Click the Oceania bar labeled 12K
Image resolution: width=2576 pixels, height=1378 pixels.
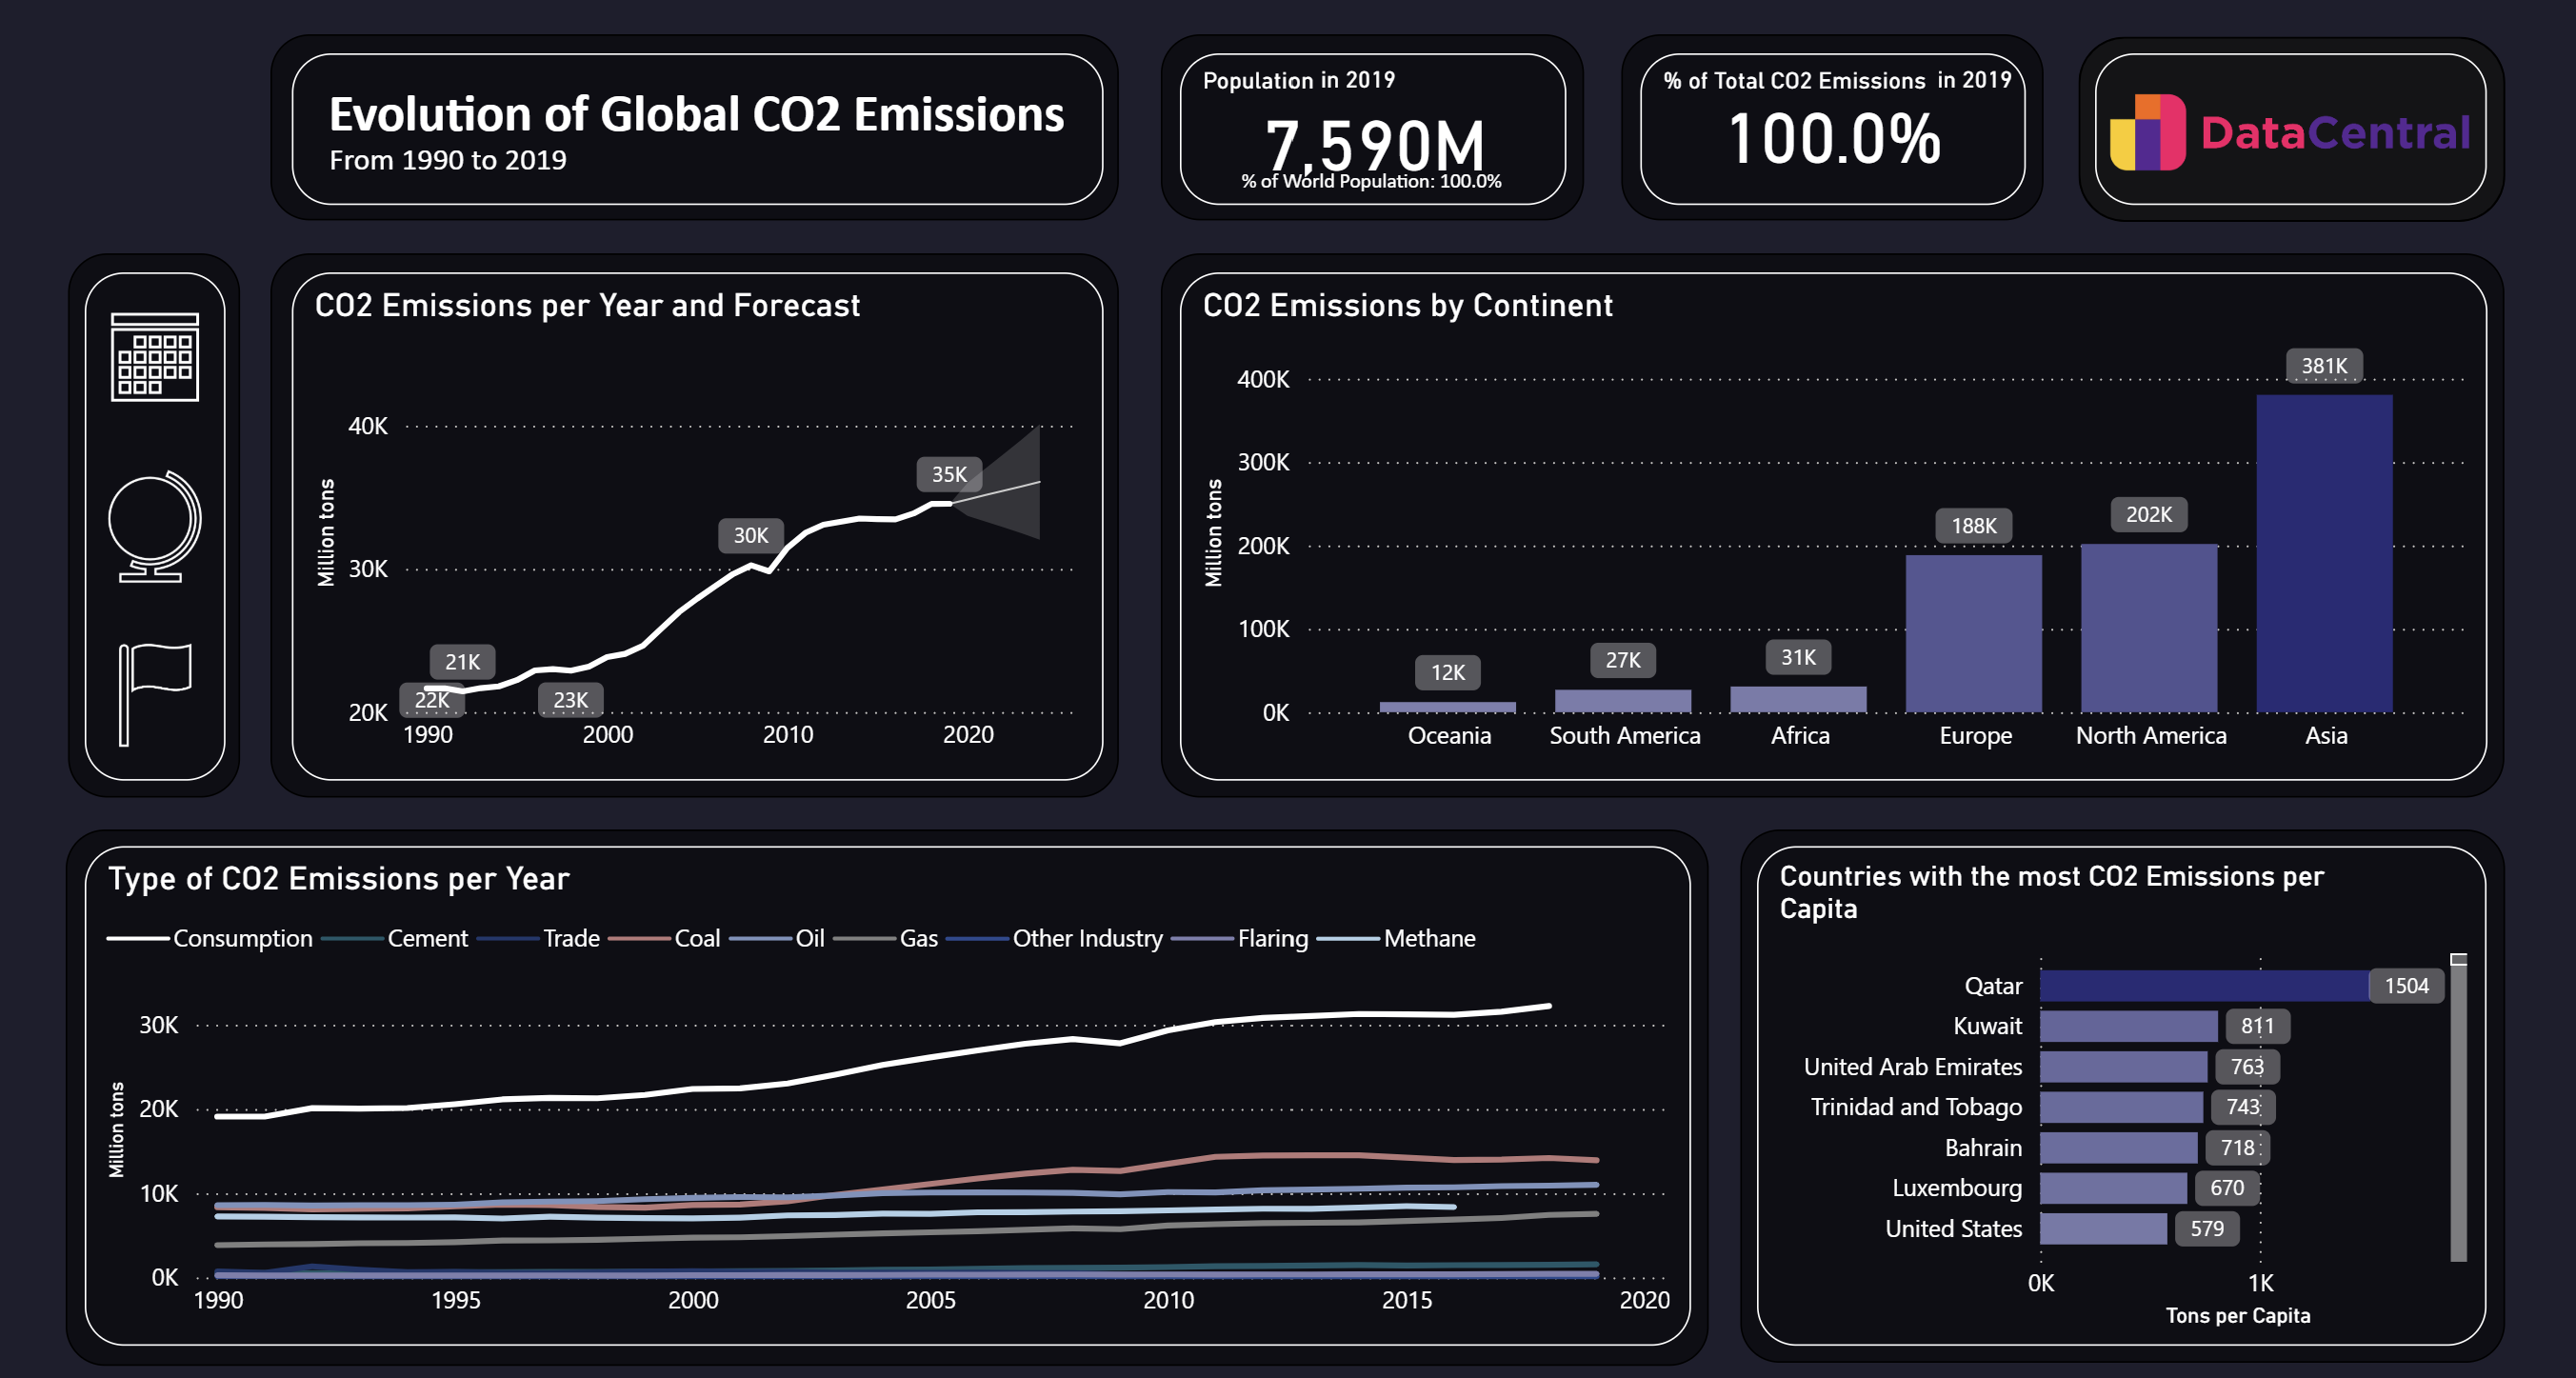click(1447, 705)
